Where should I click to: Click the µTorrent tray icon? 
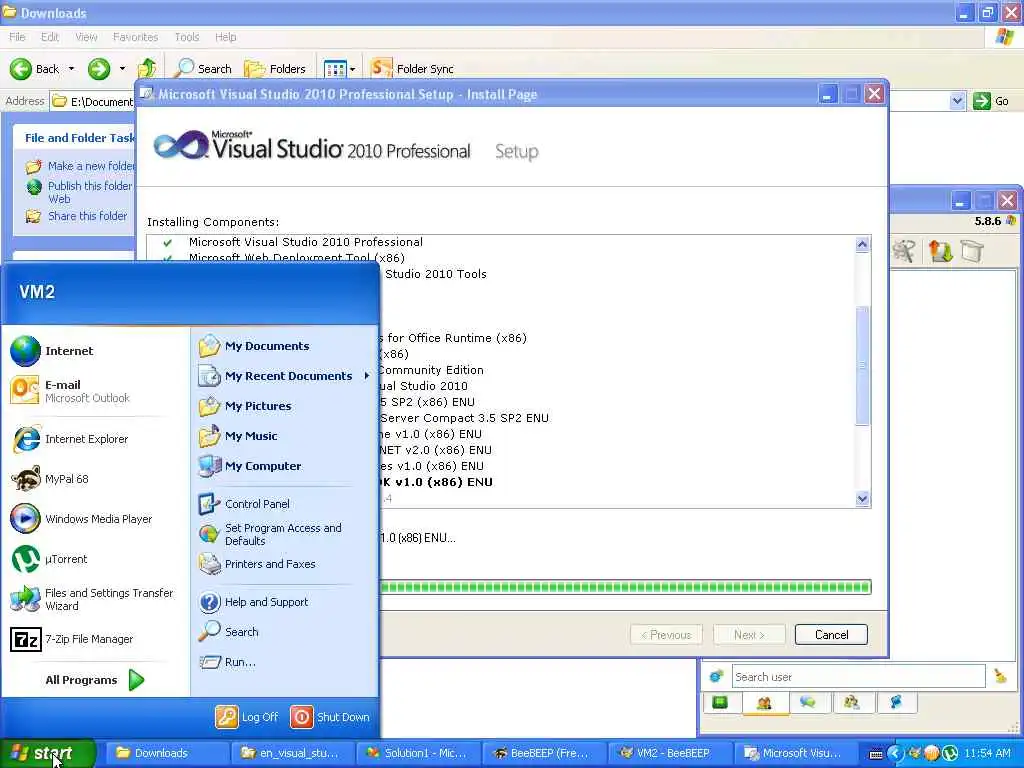pyautogui.click(x=950, y=754)
